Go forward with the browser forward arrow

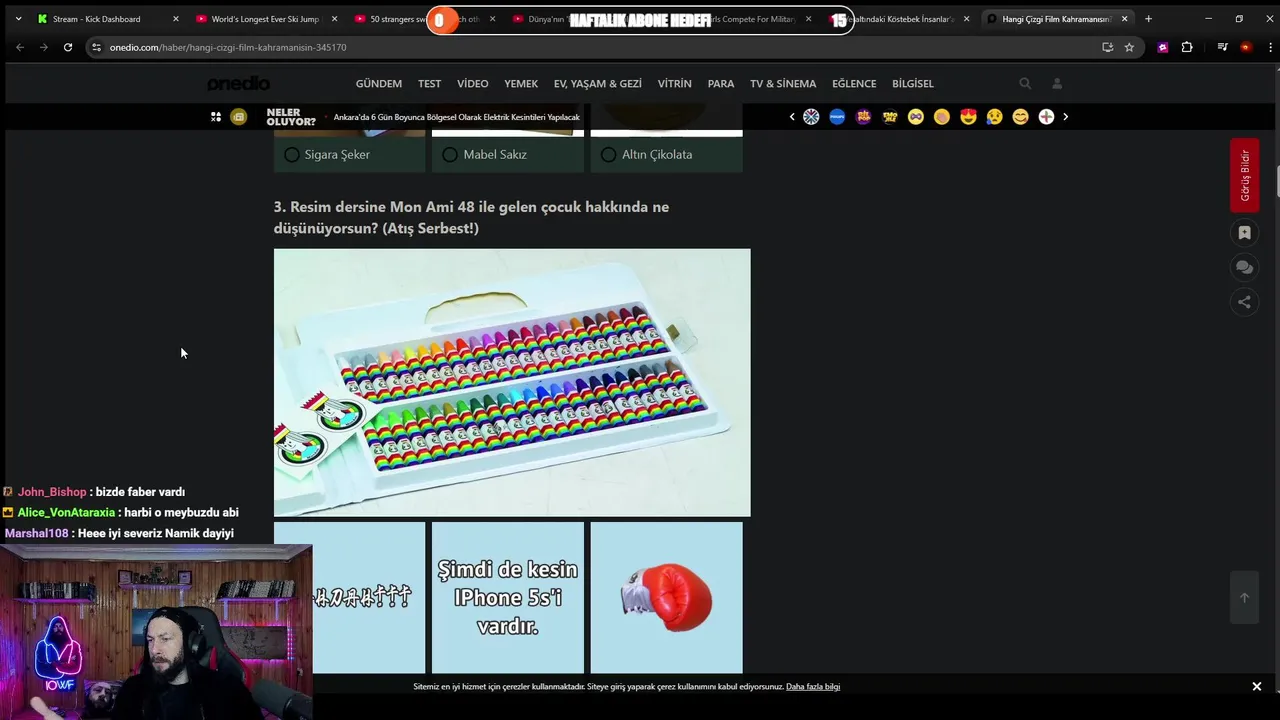(x=43, y=47)
